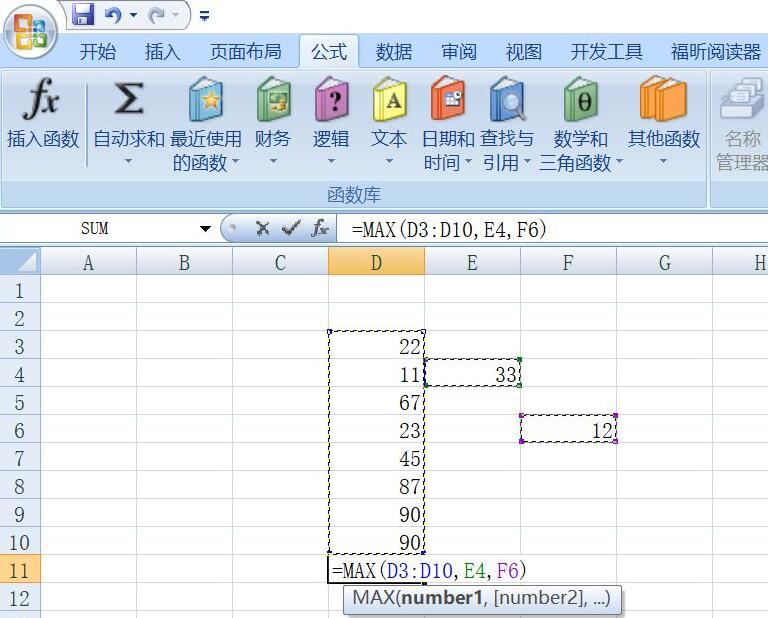Image resolution: width=768 pixels, height=618 pixels.
Task: Expand the 逻辑 dropdown arrow
Action: pyautogui.click(x=331, y=161)
